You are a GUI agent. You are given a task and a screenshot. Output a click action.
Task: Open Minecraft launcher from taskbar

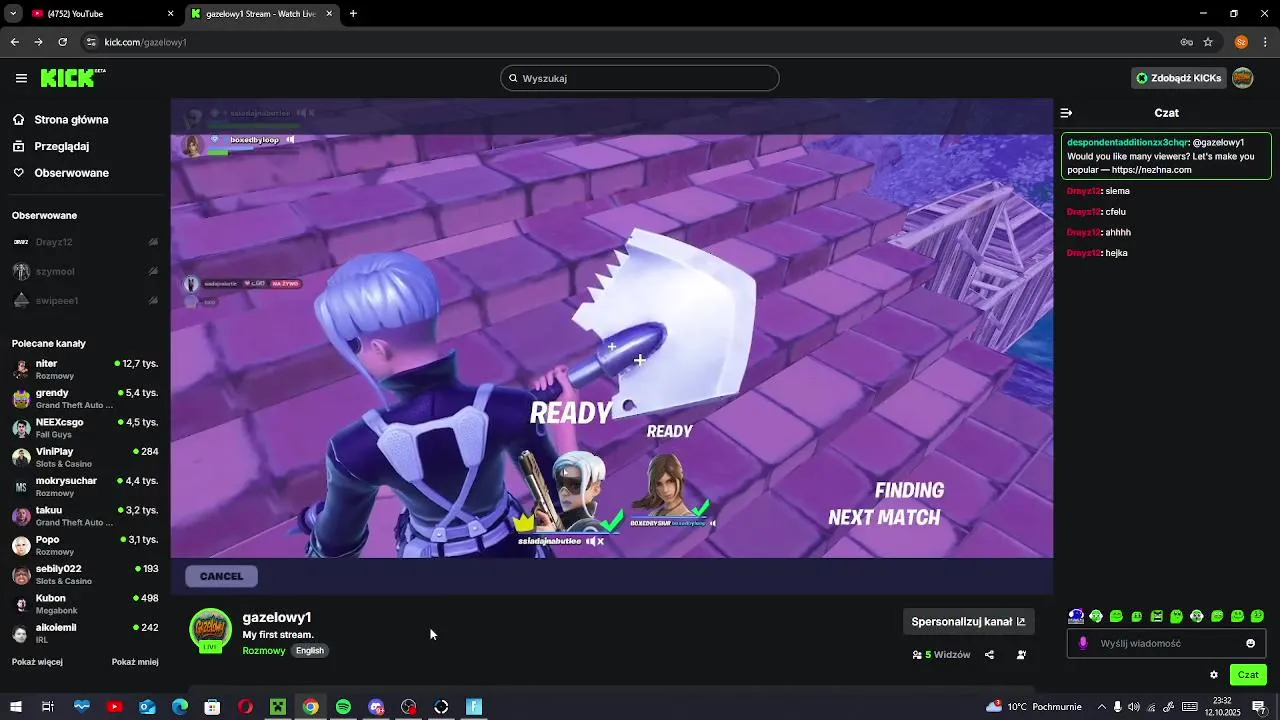[278, 707]
